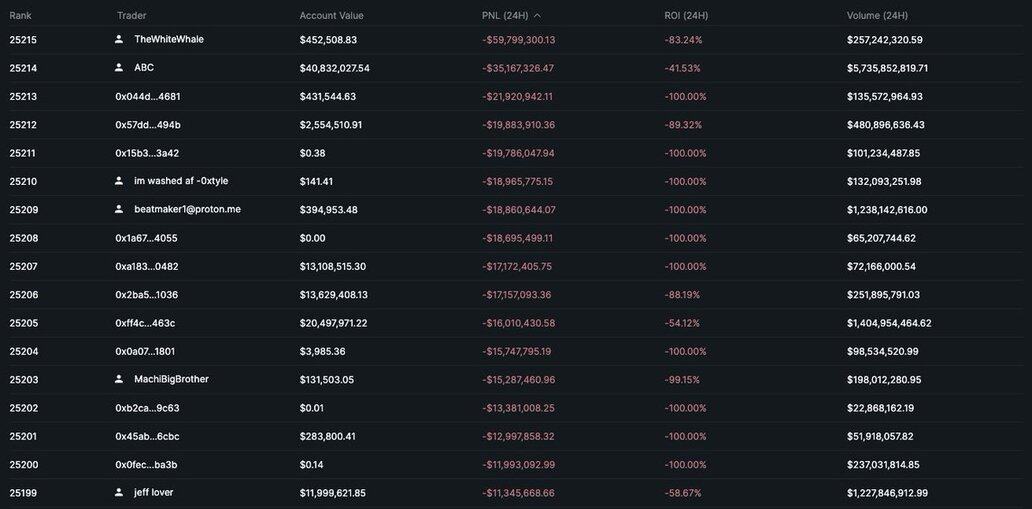Image resolution: width=1032 pixels, height=509 pixels.
Task: Click the Trader column header
Action: 131,16
